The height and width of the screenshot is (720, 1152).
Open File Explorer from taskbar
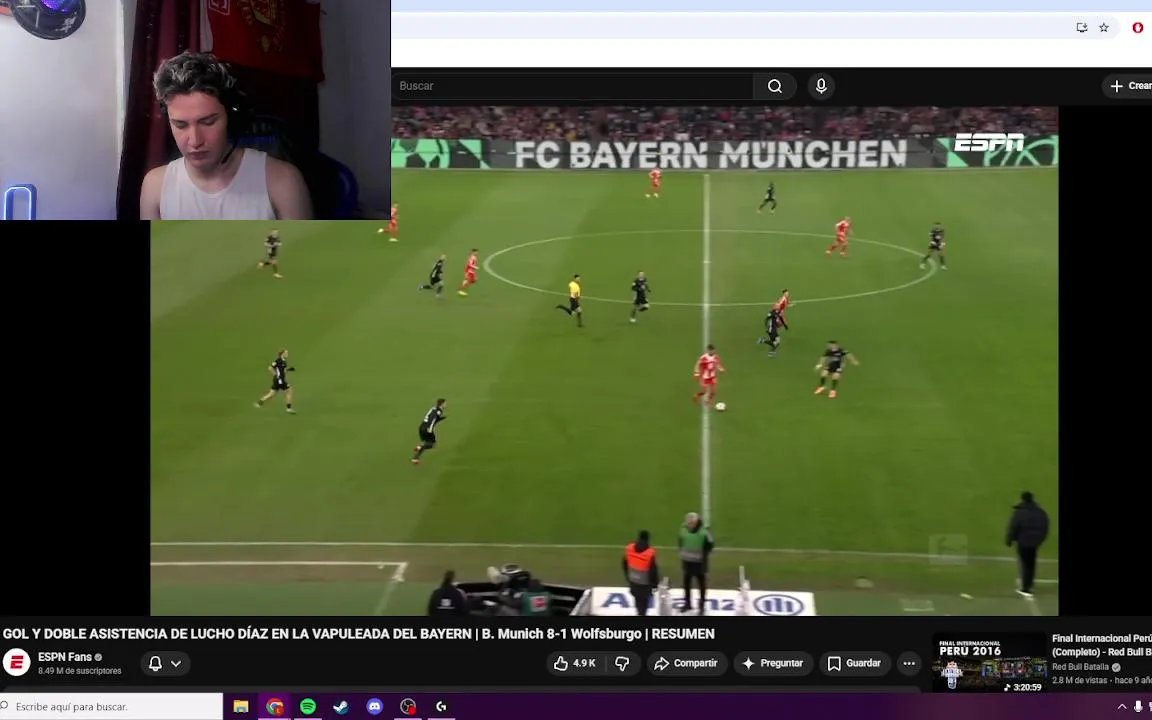(x=241, y=707)
